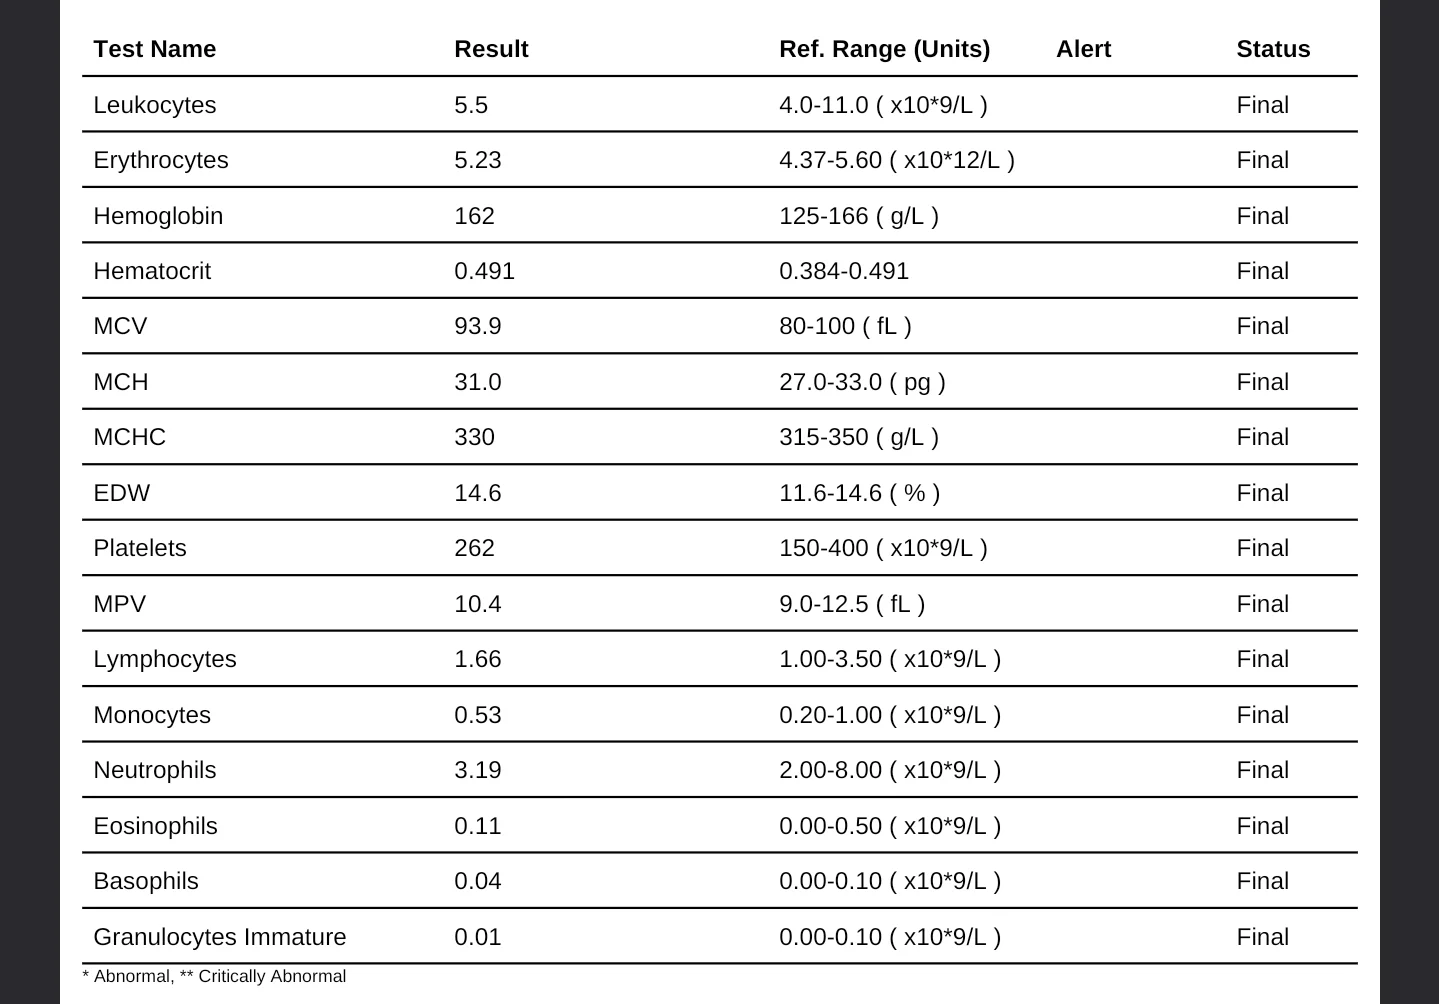Select the MPV test name
Image resolution: width=1439 pixels, height=1004 pixels.
(119, 604)
